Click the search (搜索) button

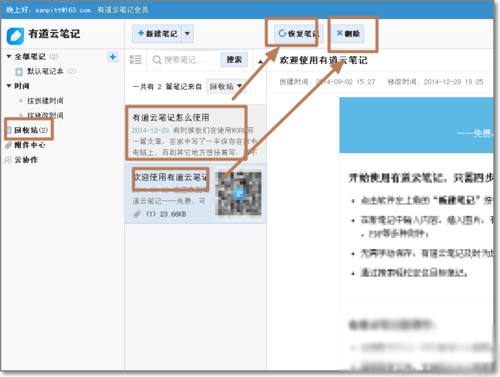234,60
